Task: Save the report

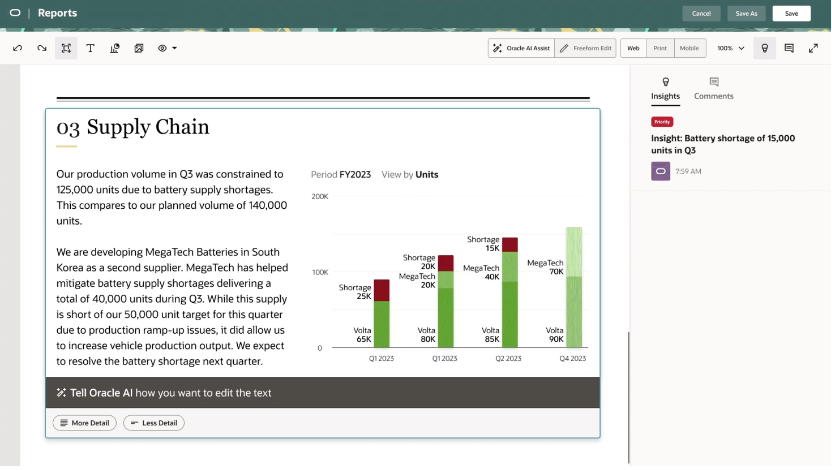Action: coord(791,14)
